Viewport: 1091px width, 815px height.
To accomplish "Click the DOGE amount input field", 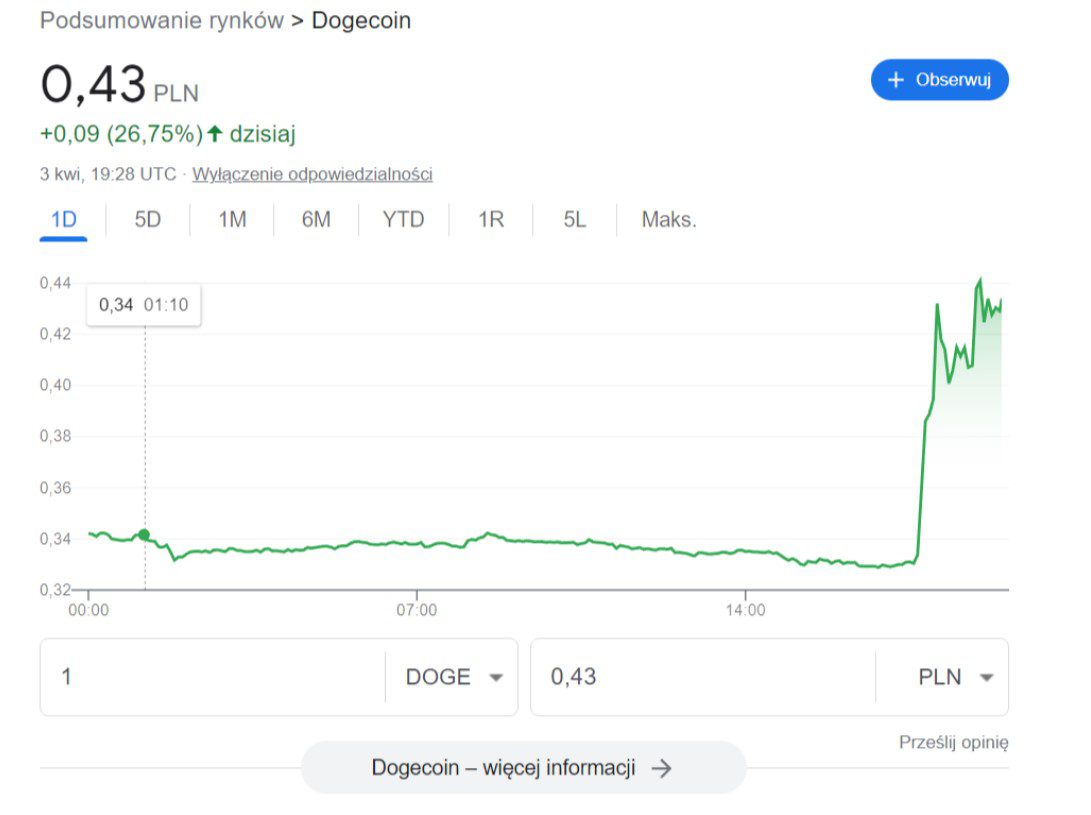I will [212, 677].
